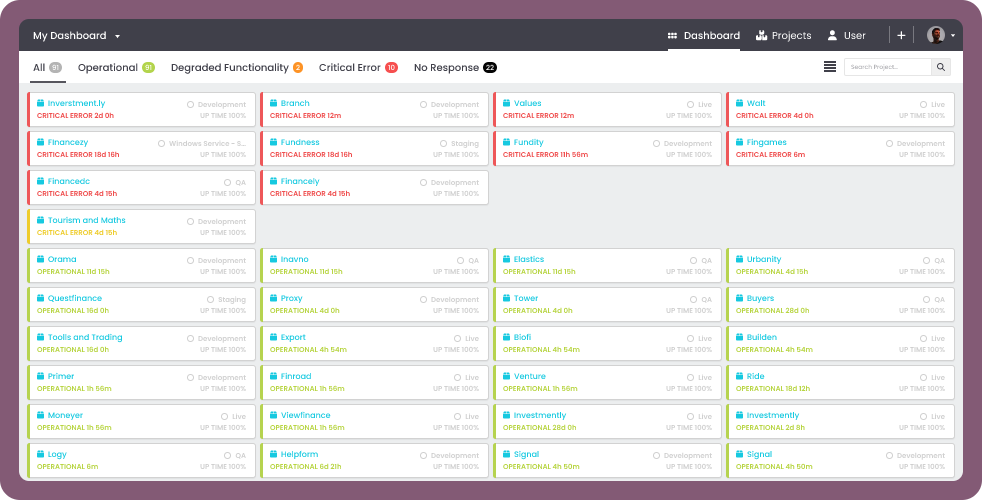Click calendar icon on Fundness card
The image size is (982, 500).
click(274, 142)
